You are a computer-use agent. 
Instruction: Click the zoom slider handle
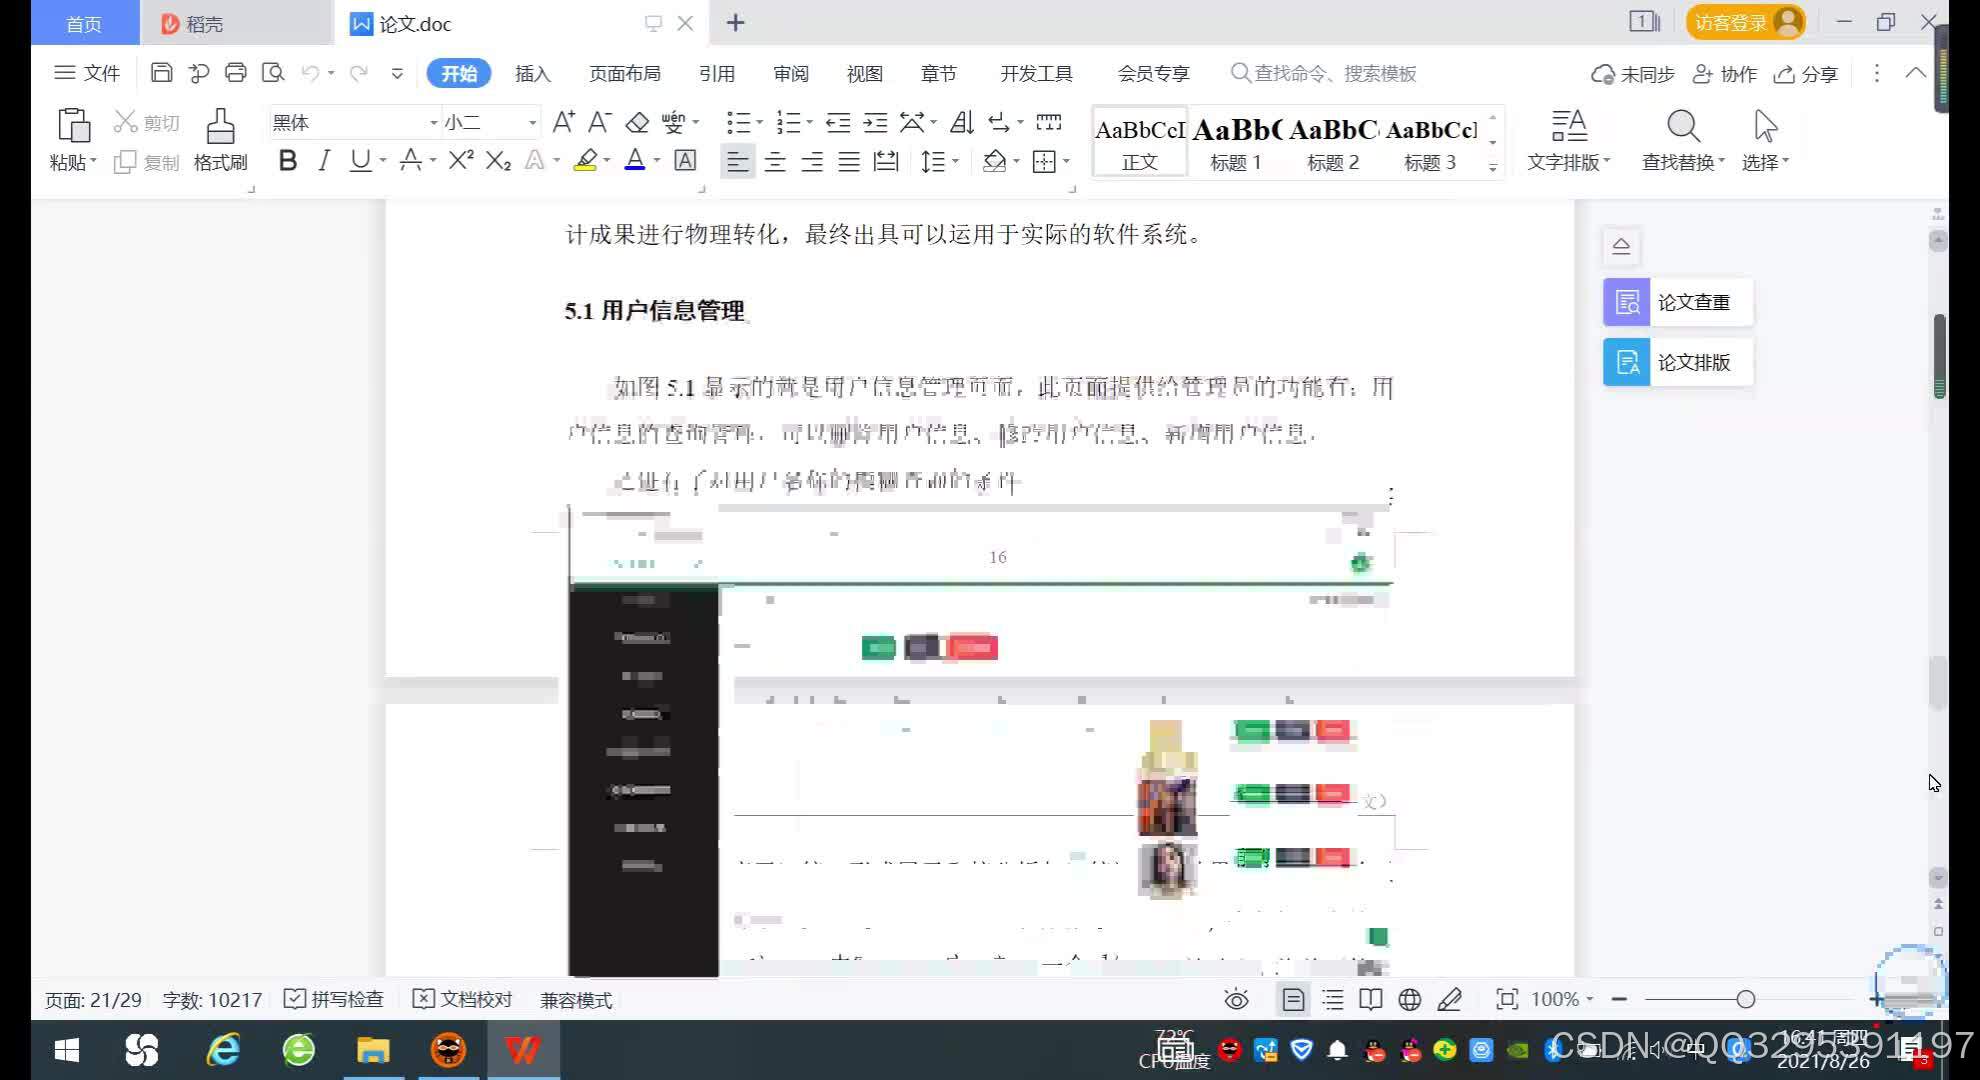[1746, 999]
